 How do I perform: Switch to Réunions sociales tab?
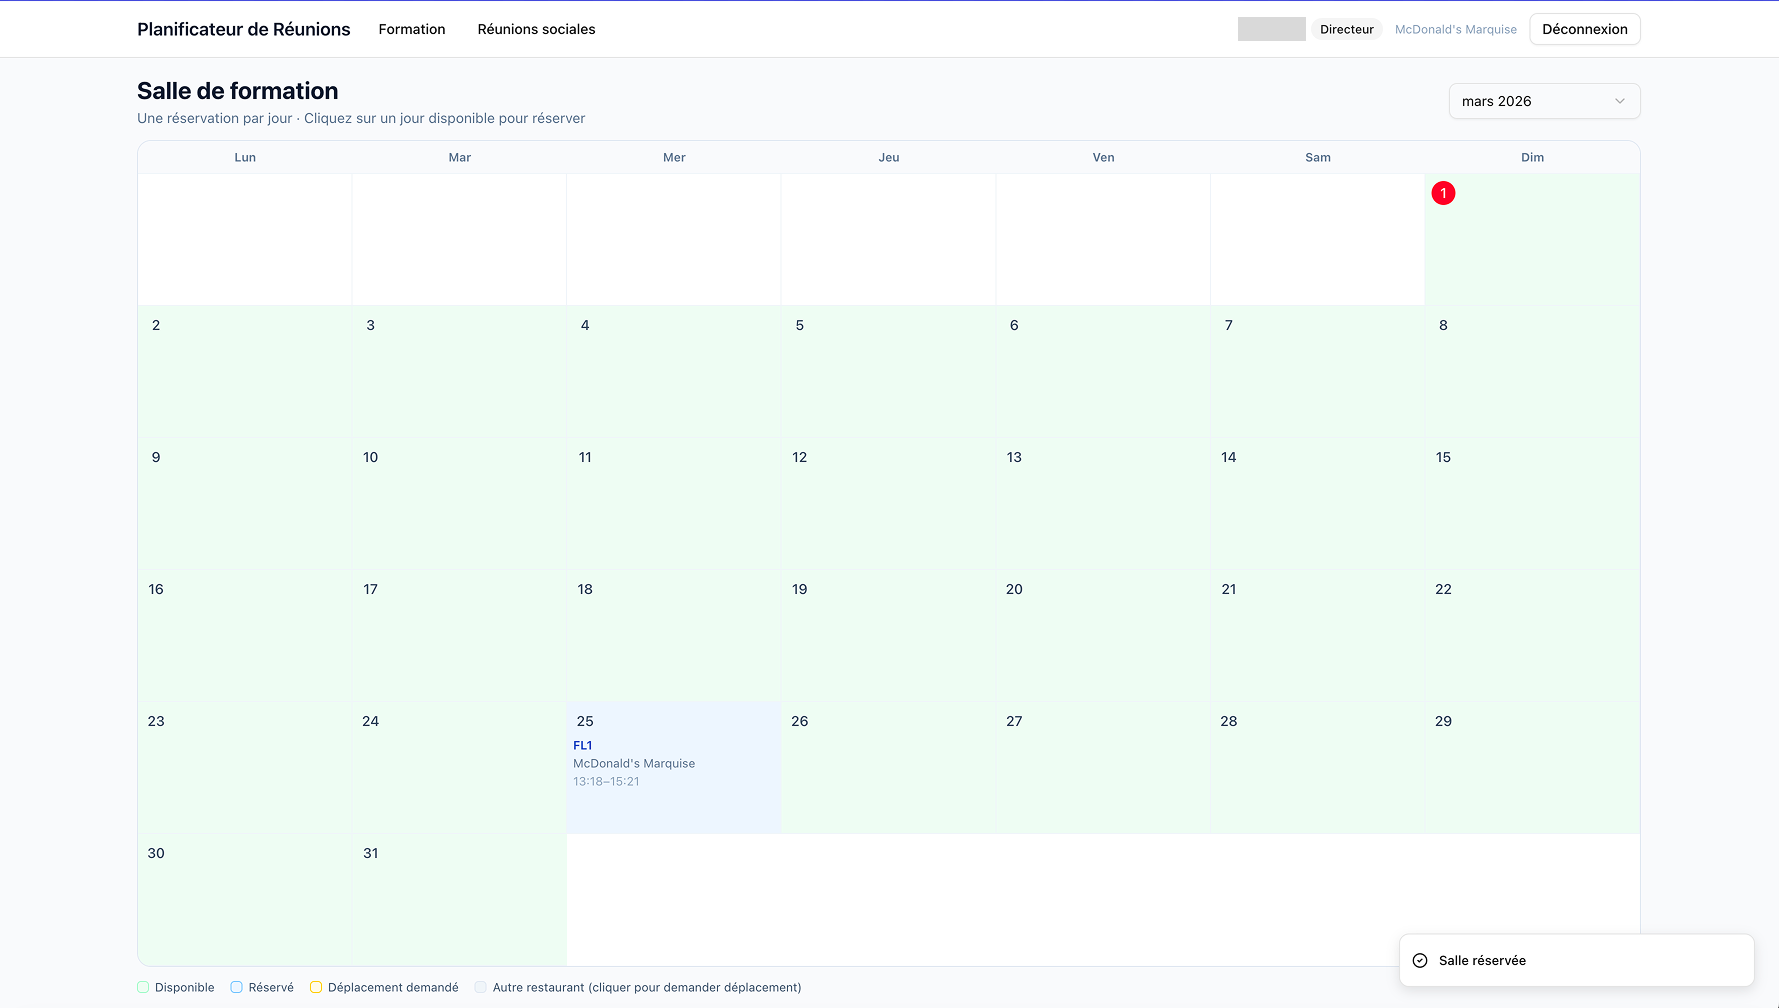536,29
